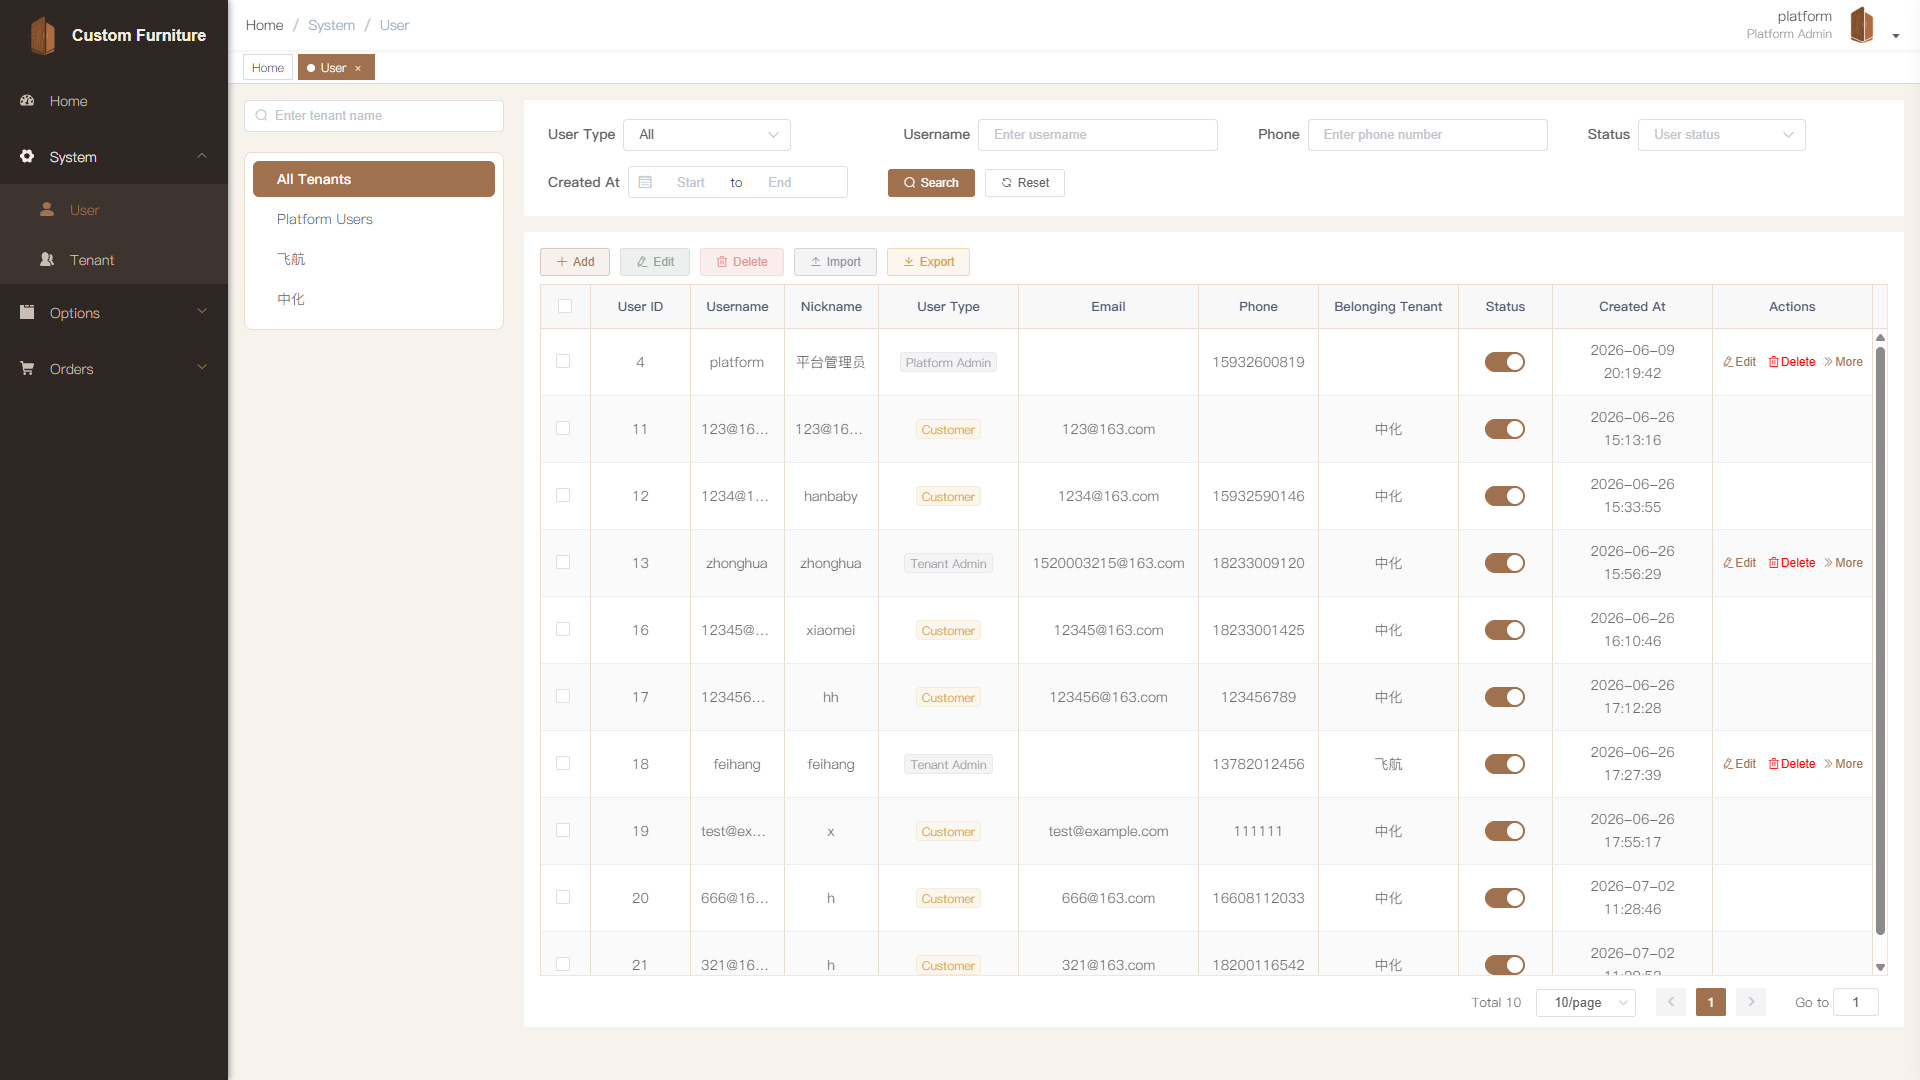The image size is (1920, 1080).
Task: Disable status switch for user xiaomei
Action: [x=1504, y=630]
